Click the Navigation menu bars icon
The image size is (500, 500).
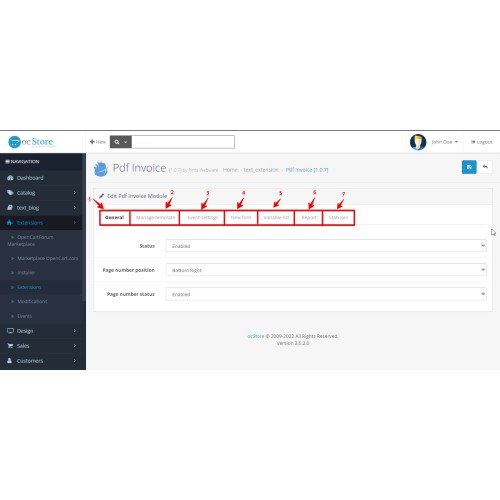(x=7, y=162)
